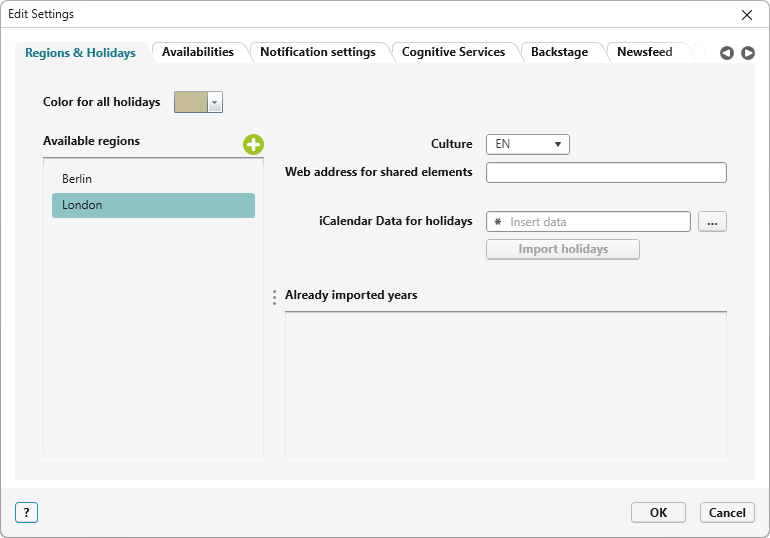Click the Already imported years list area
The image size is (770, 538).
click(505, 385)
